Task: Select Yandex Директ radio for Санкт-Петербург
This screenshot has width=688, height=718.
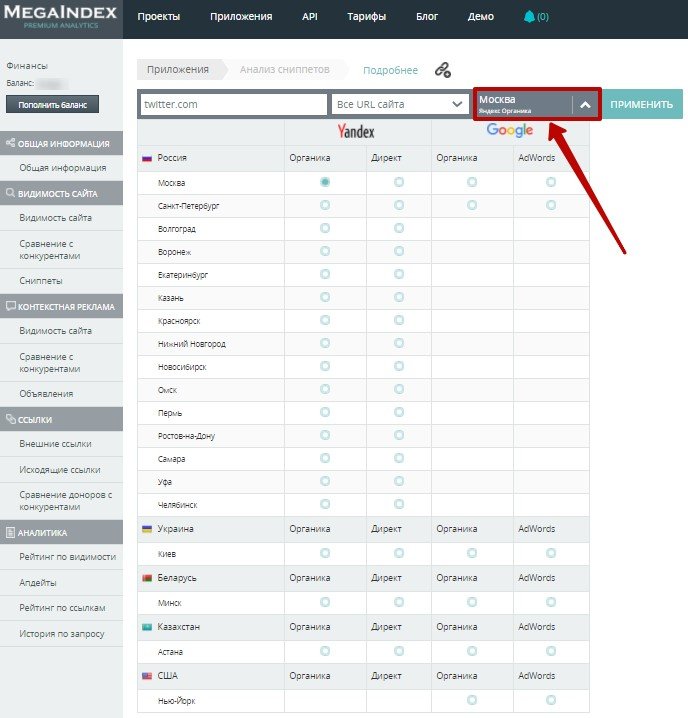Action: [399, 205]
